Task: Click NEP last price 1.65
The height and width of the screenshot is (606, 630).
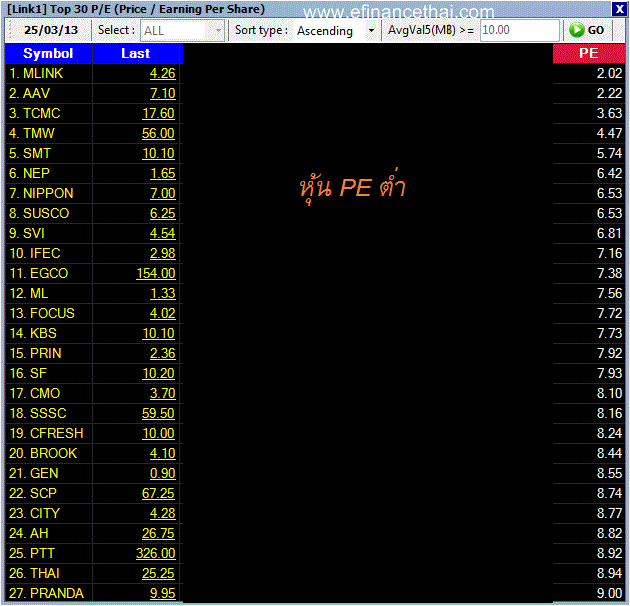Action: click(x=162, y=174)
